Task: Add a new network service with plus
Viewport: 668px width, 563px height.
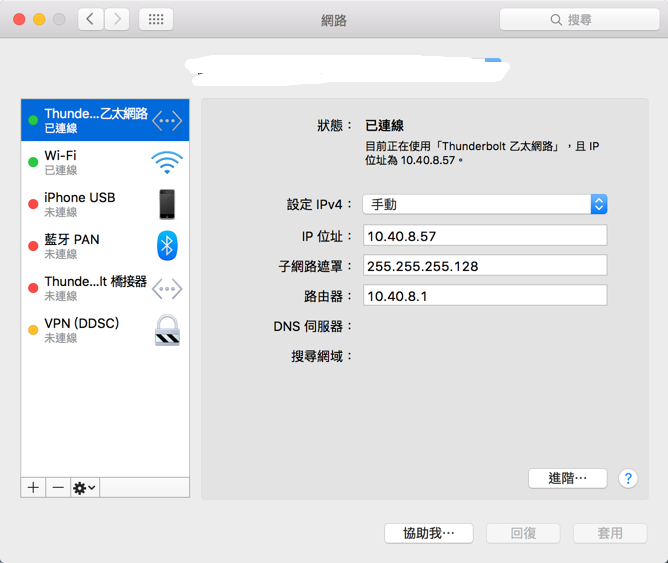Action: (x=33, y=488)
